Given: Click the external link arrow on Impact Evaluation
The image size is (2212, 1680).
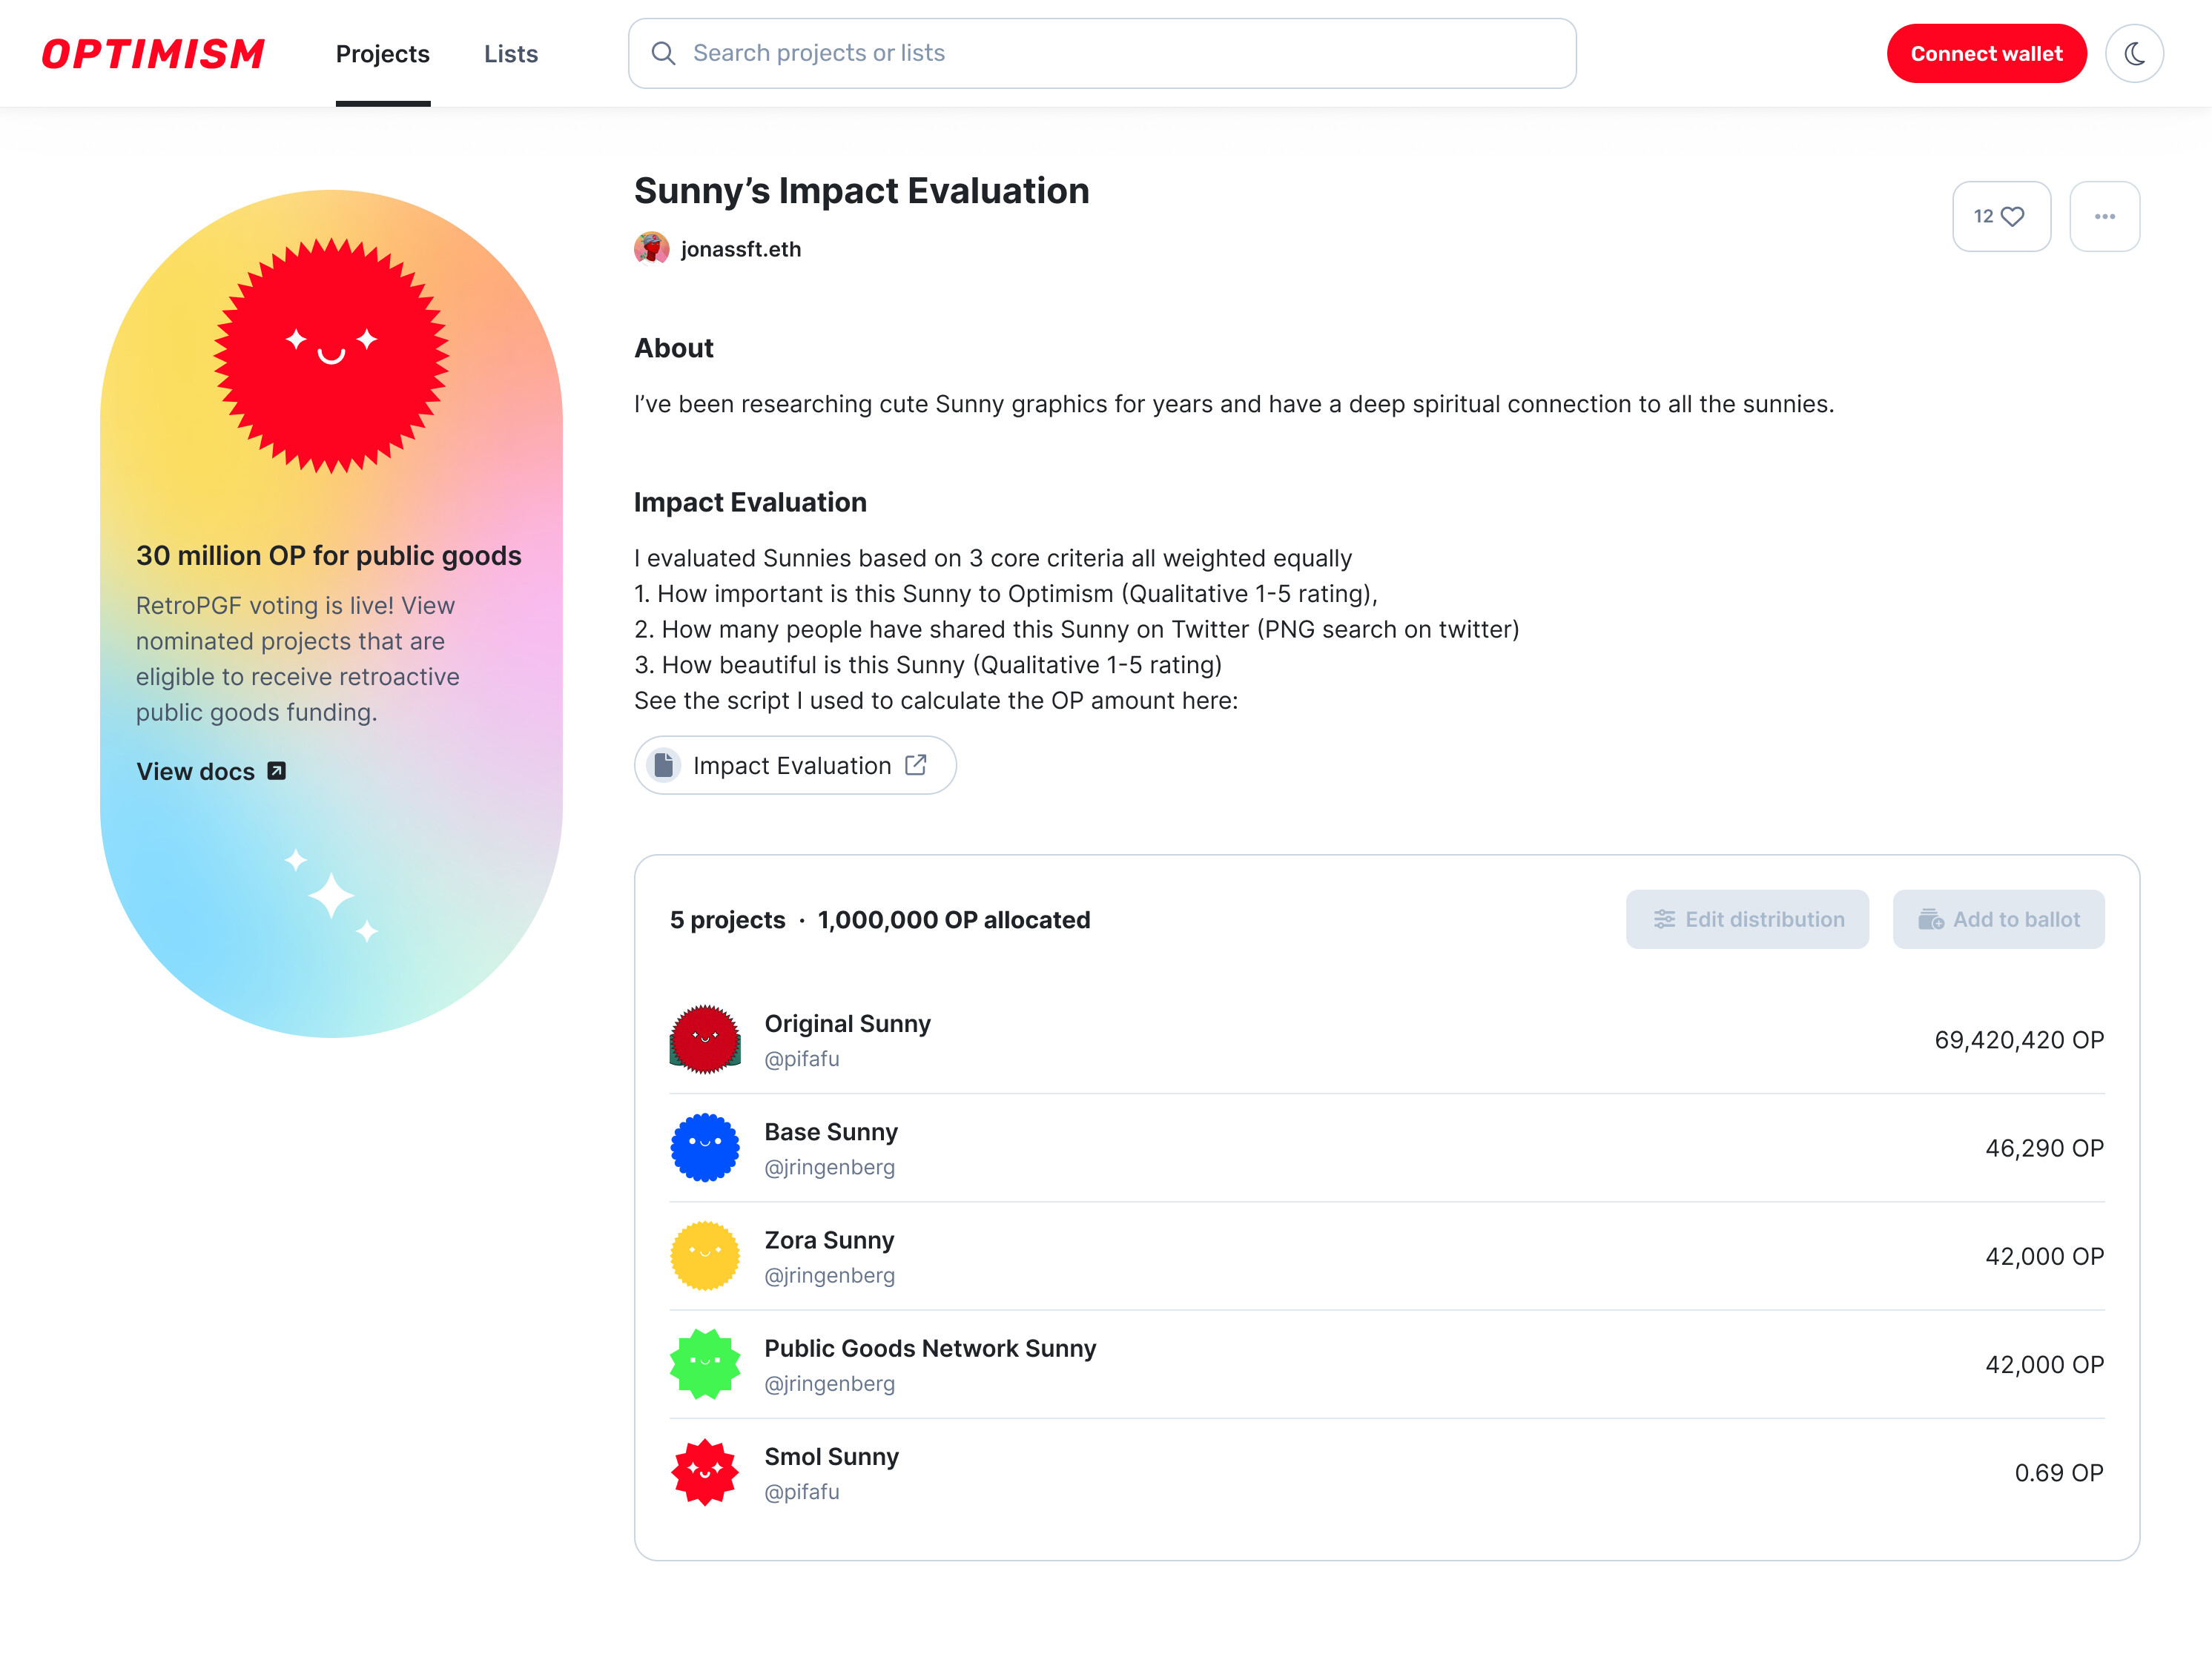Looking at the screenshot, I should [916, 765].
